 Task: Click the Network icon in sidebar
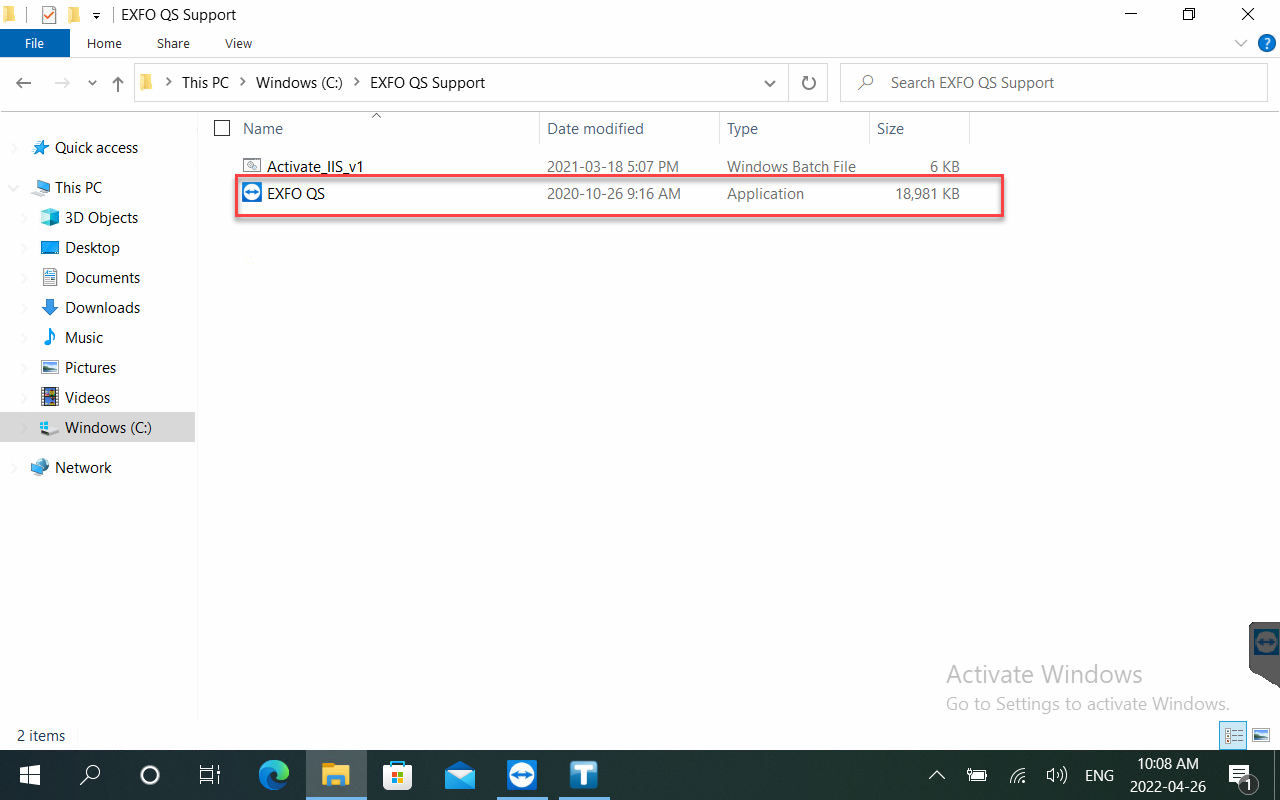[40, 467]
